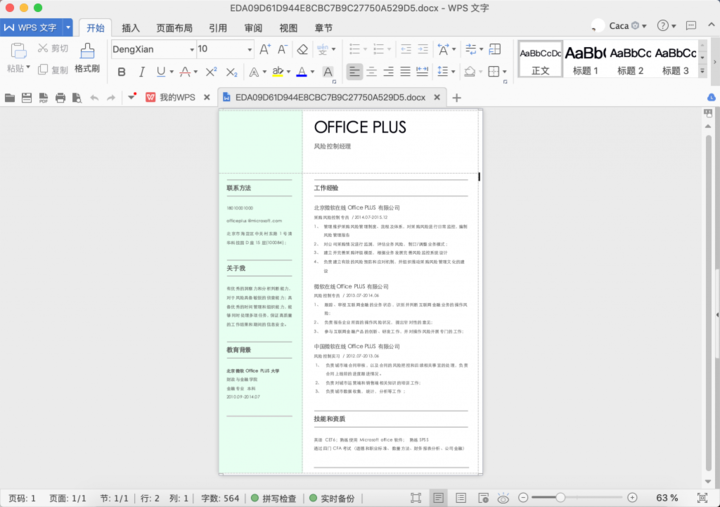Open line spacing options
The image size is (720, 507).
(x=443, y=72)
